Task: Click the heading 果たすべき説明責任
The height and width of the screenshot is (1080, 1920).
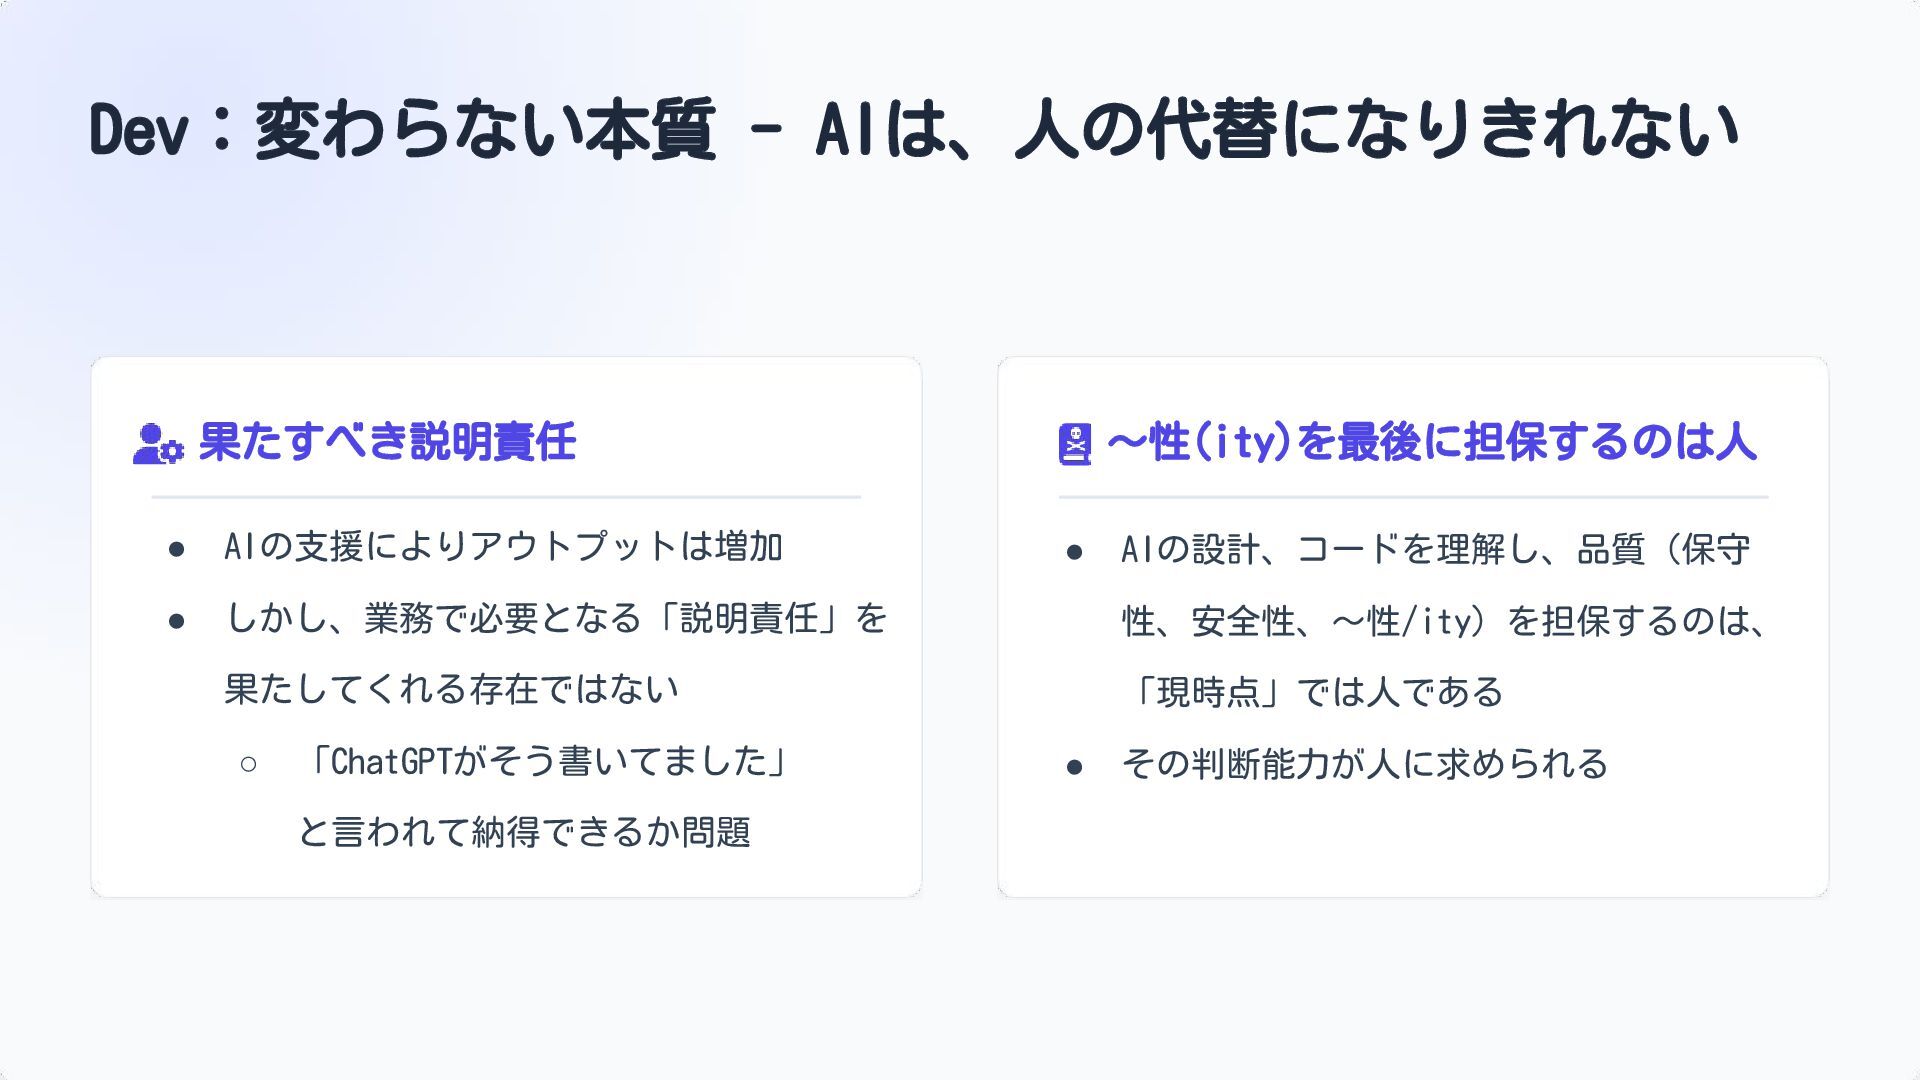Action: tap(387, 442)
